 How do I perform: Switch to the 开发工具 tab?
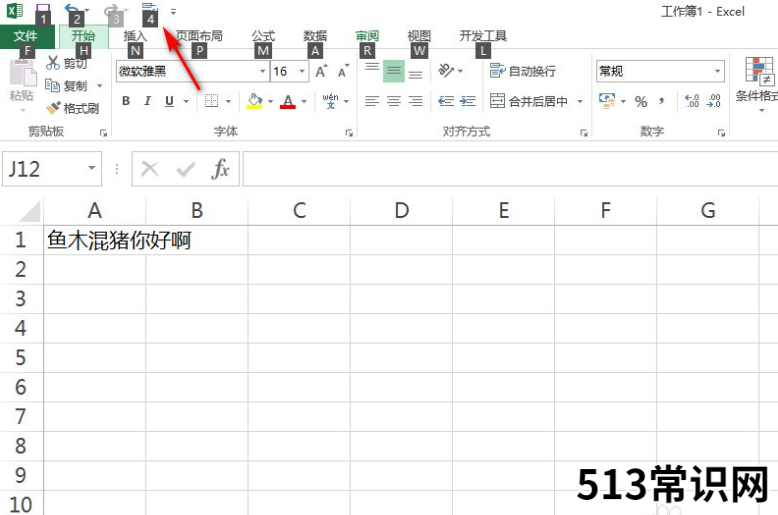483,36
